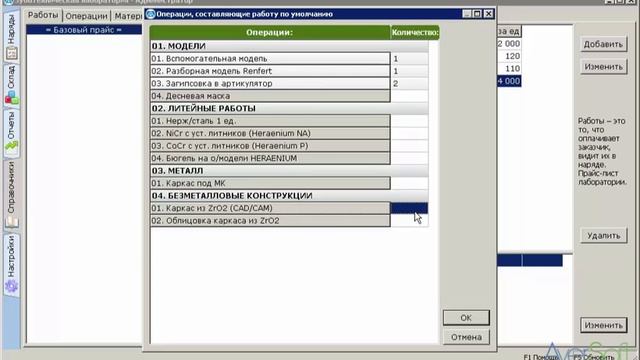Open the Отчеты sidebar section
Viewport: 640px width, 360px height.
(11, 133)
